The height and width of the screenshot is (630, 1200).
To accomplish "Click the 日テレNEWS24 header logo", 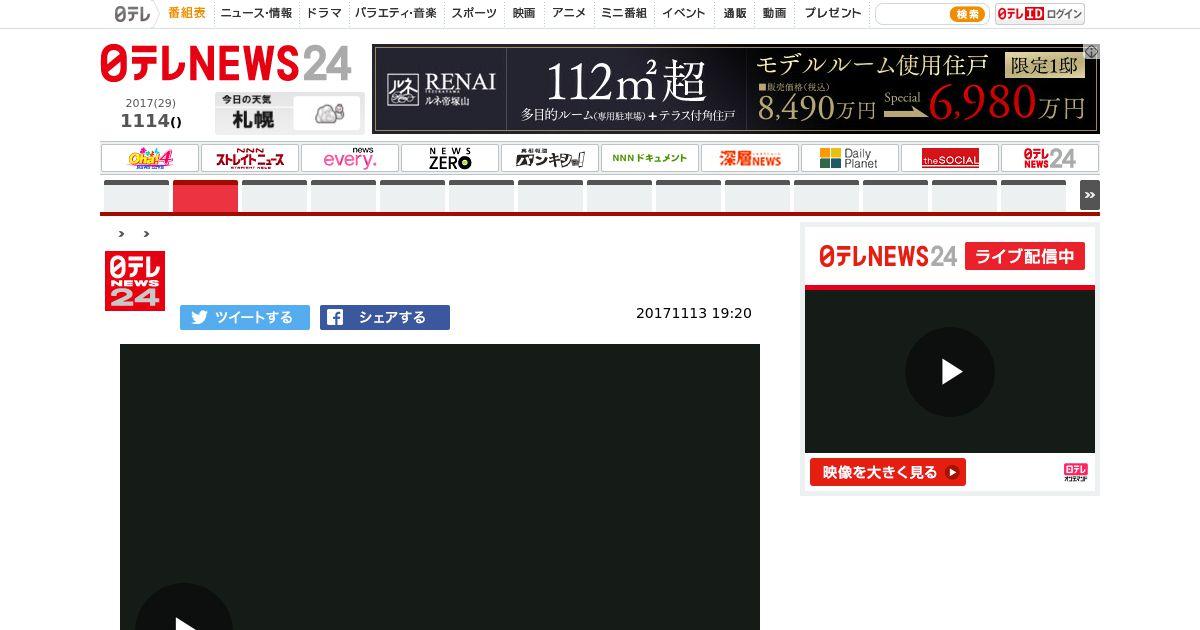I will point(226,64).
